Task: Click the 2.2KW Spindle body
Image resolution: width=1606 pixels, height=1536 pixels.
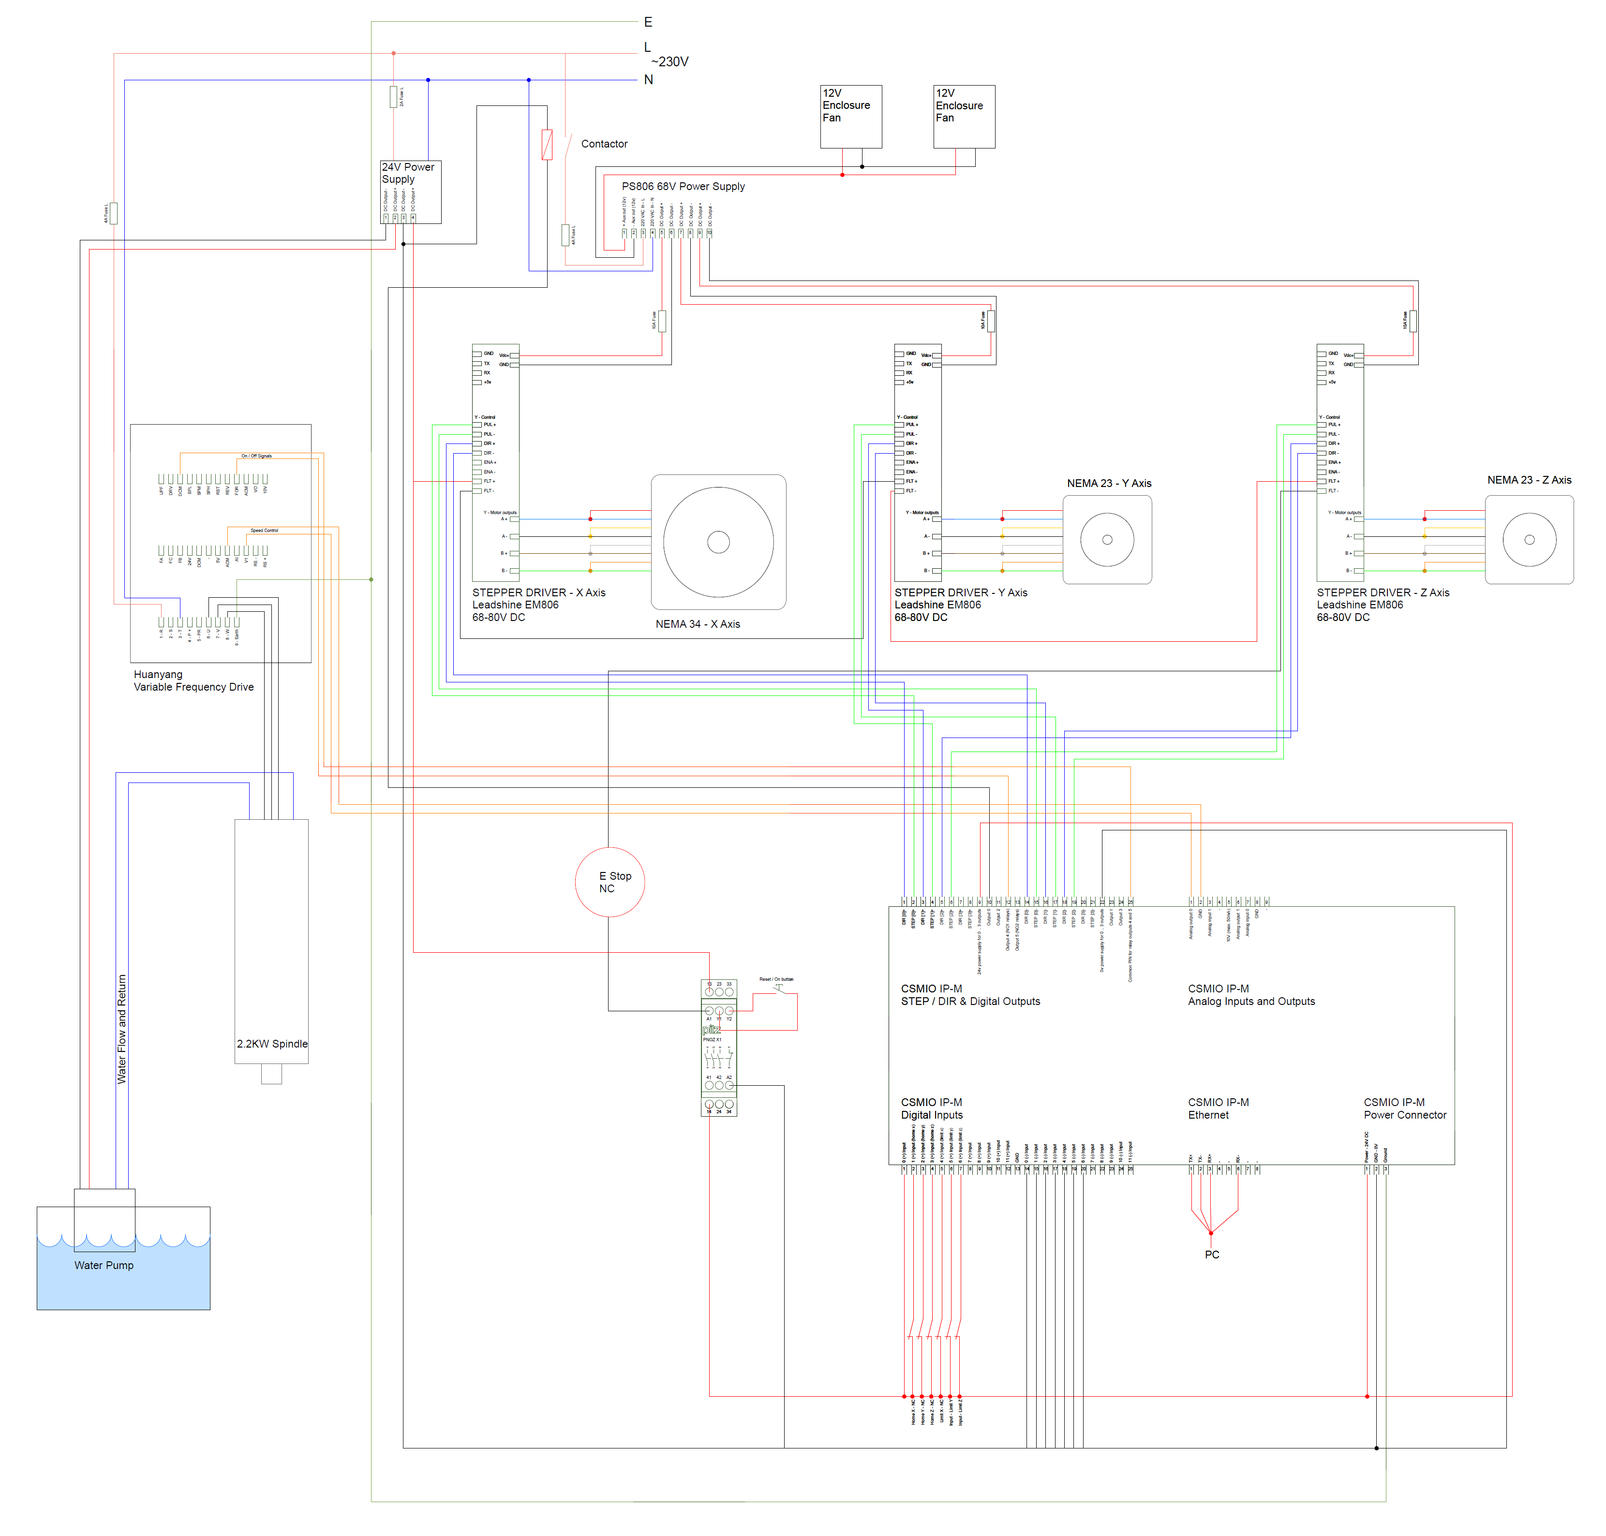Action: pos(271,940)
